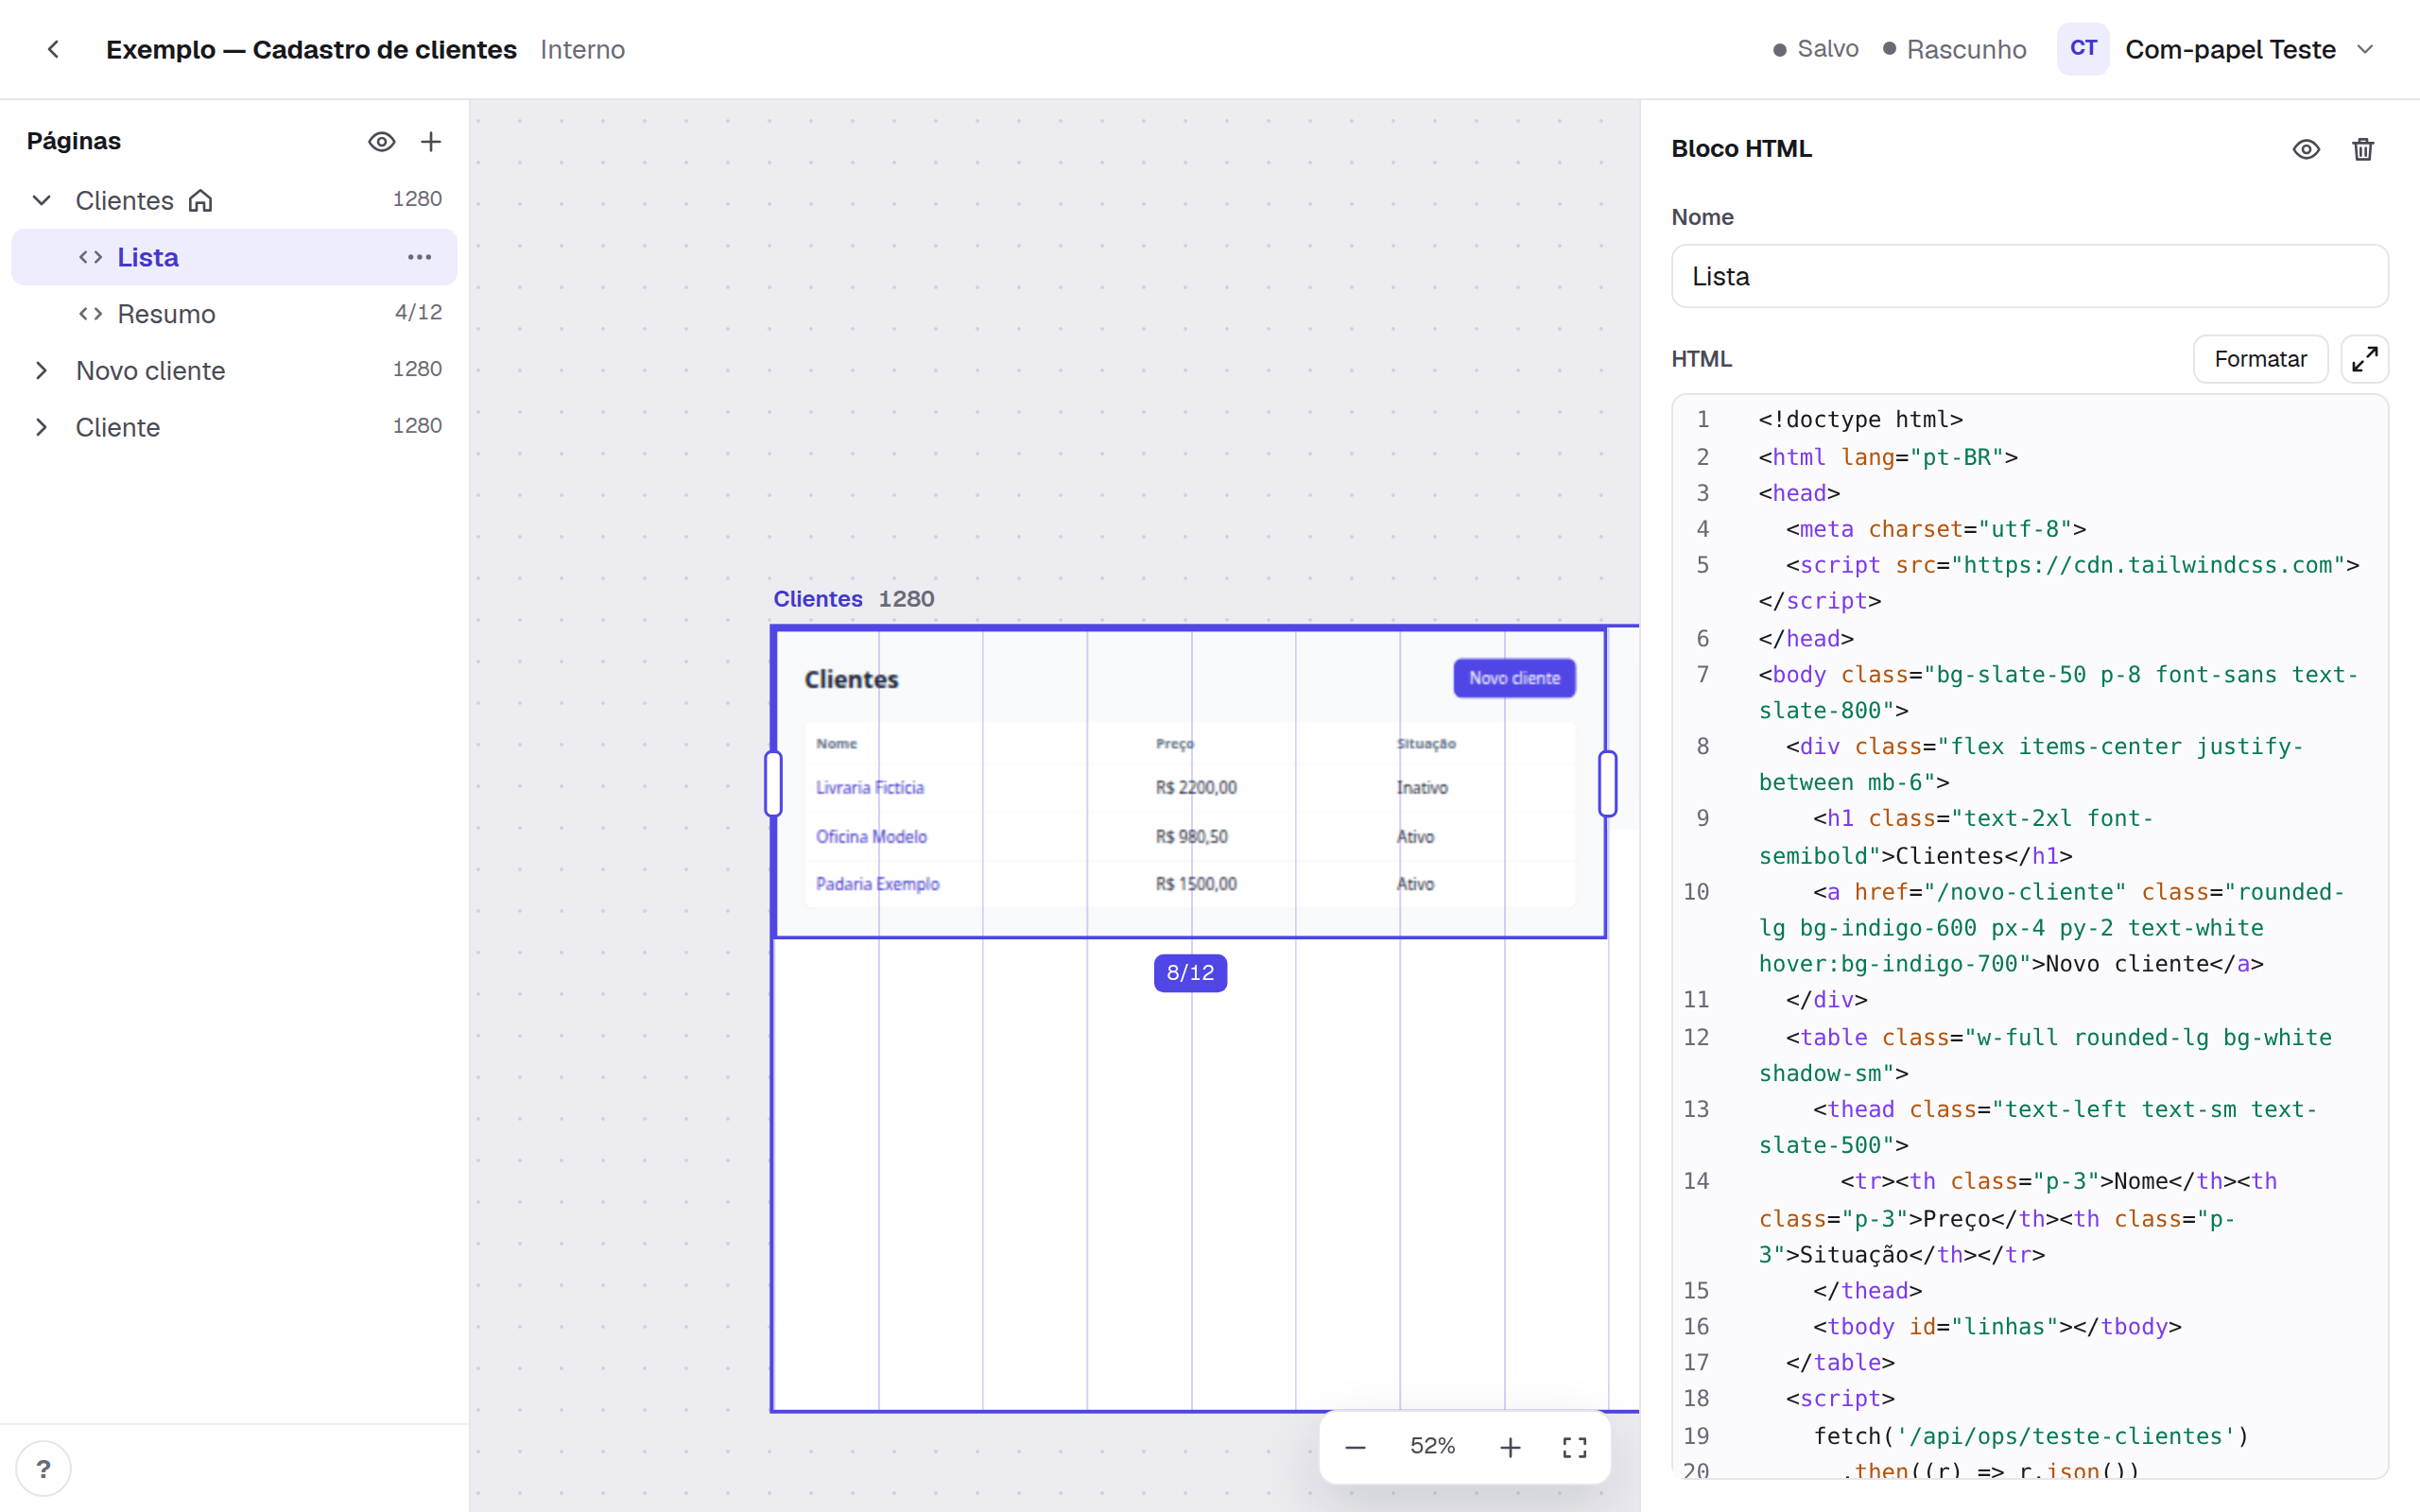Click the Oficina Modelo link in preview
This screenshot has height=1512, width=2420.
871,836
